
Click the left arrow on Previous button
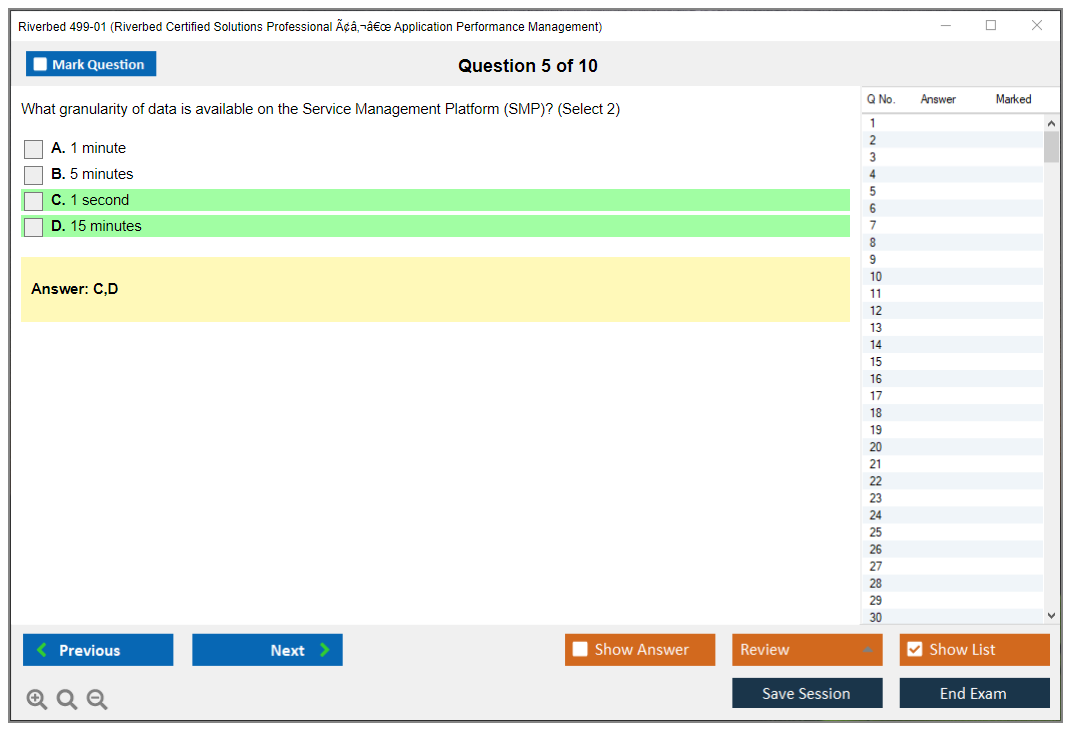pyautogui.click(x=42, y=650)
